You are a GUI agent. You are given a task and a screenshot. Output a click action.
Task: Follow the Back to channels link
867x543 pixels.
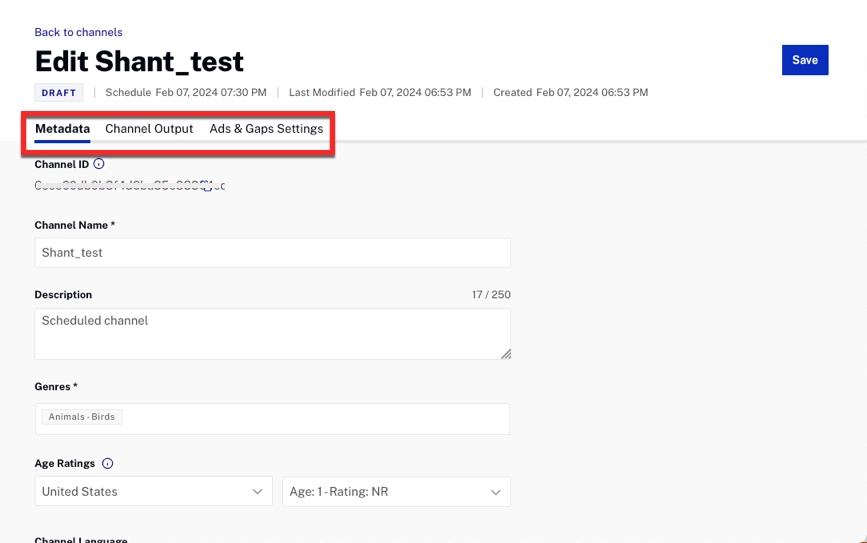pyautogui.click(x=78, y=32)
